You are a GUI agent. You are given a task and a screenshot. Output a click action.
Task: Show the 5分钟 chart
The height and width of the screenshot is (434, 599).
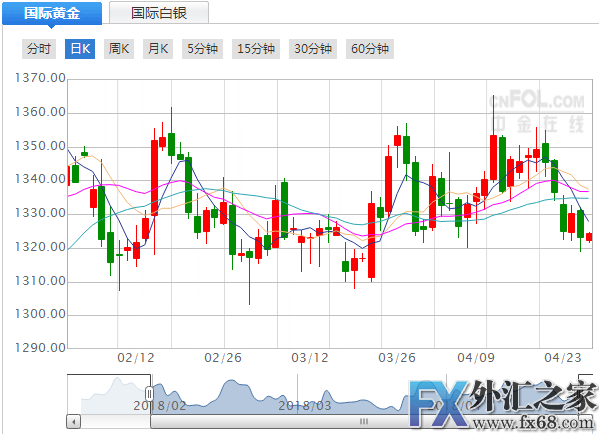(x=202, y=49)
